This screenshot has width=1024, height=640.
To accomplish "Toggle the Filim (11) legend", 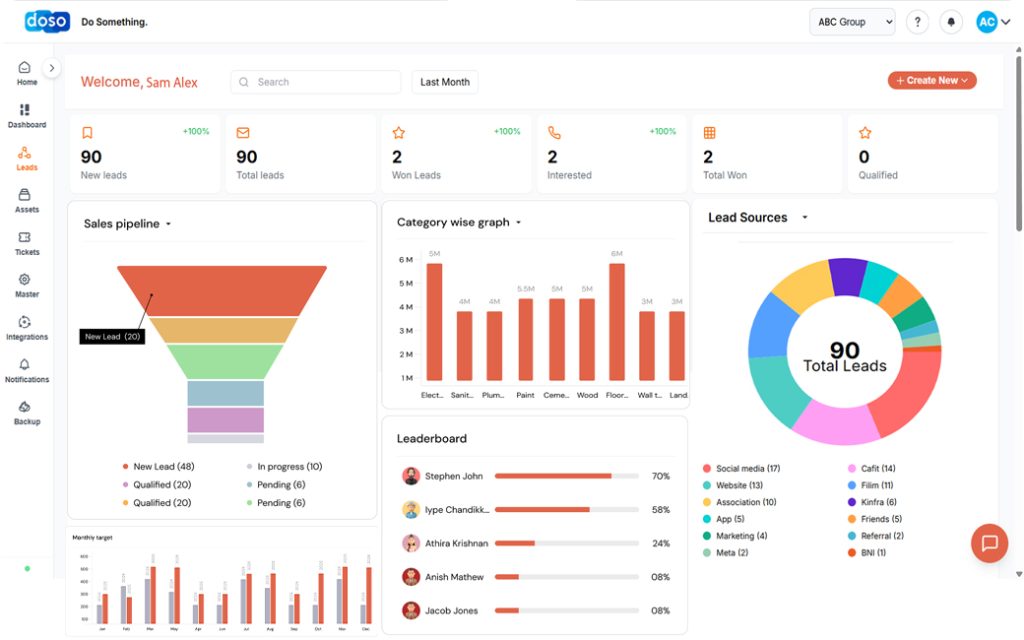I will coord(871,486).
